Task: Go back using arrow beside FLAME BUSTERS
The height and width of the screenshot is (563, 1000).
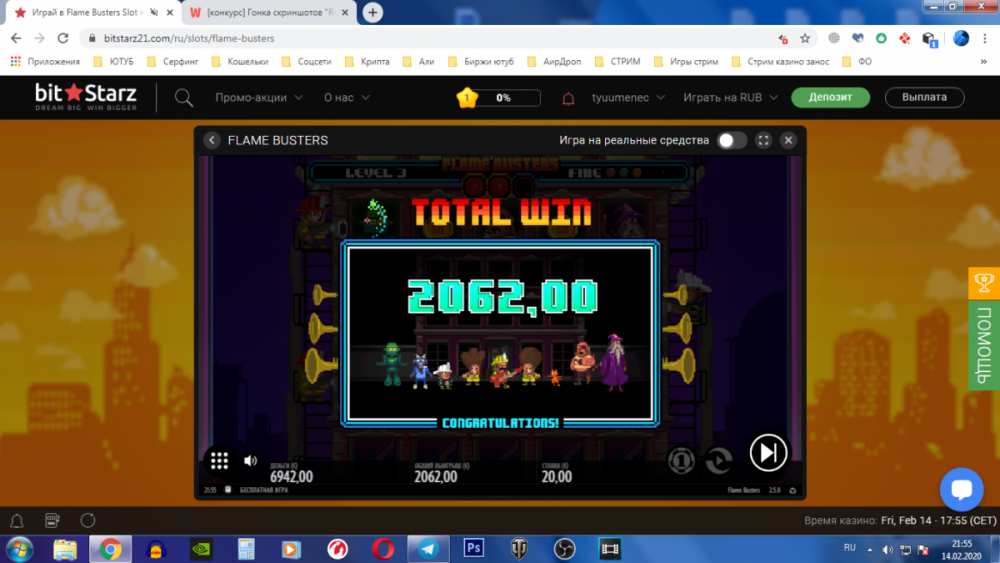Action: pyautogui.click(x=212, y=140)
